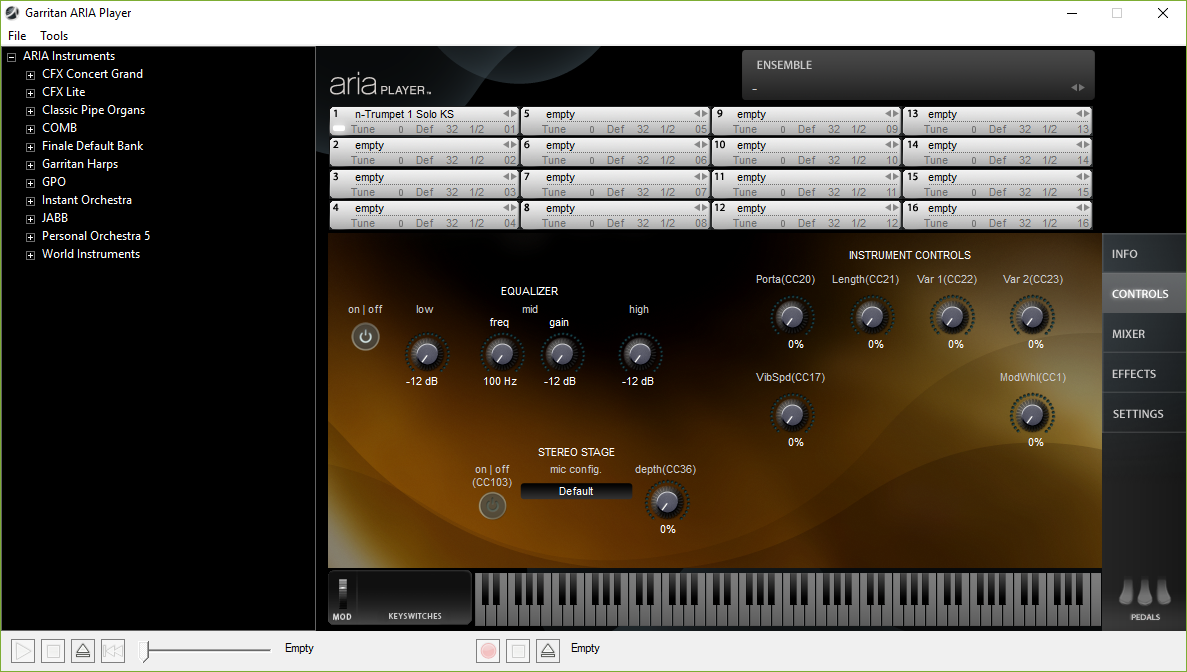This screenshot has width=1187, height=672.
Task: Click slot 1 instrument arrows
Action: [510, 114]
